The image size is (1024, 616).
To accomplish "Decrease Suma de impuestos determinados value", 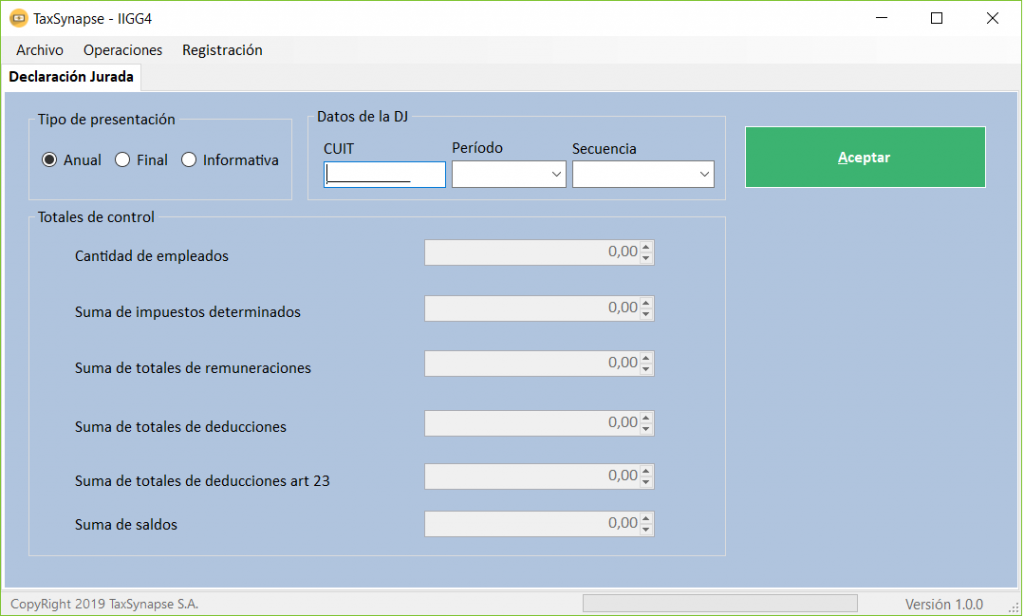I will [x=646, y=314].
